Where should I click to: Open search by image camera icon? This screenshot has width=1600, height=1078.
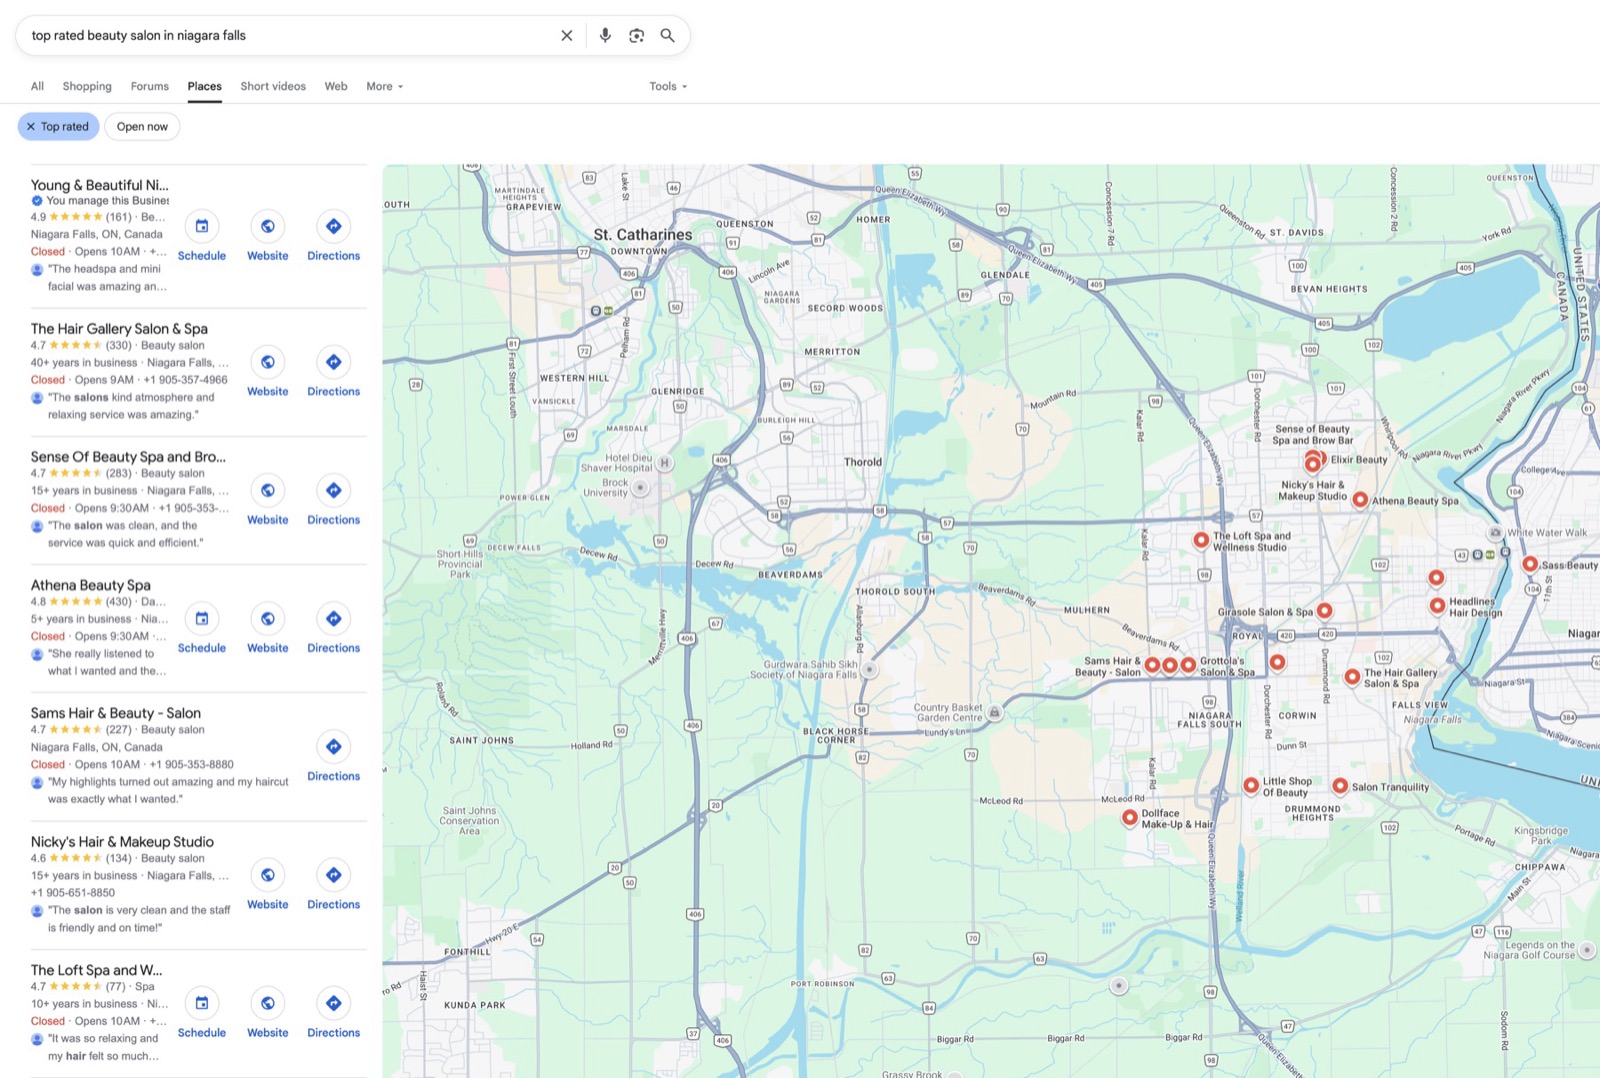point(636,35)
